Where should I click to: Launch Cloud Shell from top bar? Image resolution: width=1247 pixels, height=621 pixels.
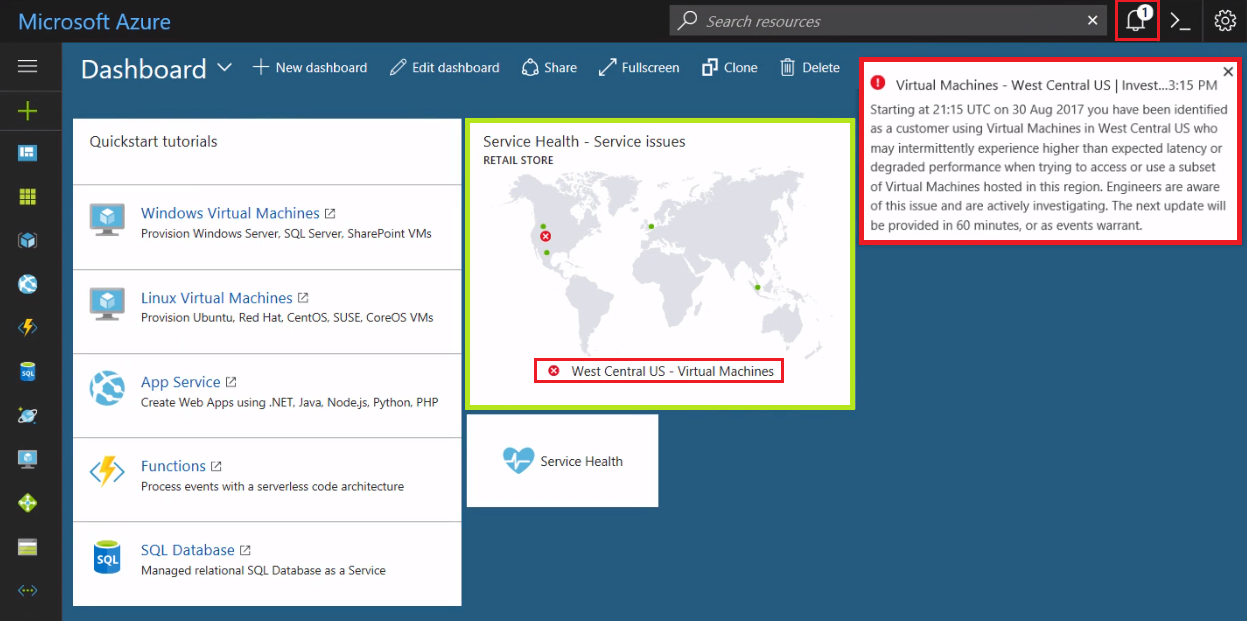pyautogui.click(x=1181, y=21)
